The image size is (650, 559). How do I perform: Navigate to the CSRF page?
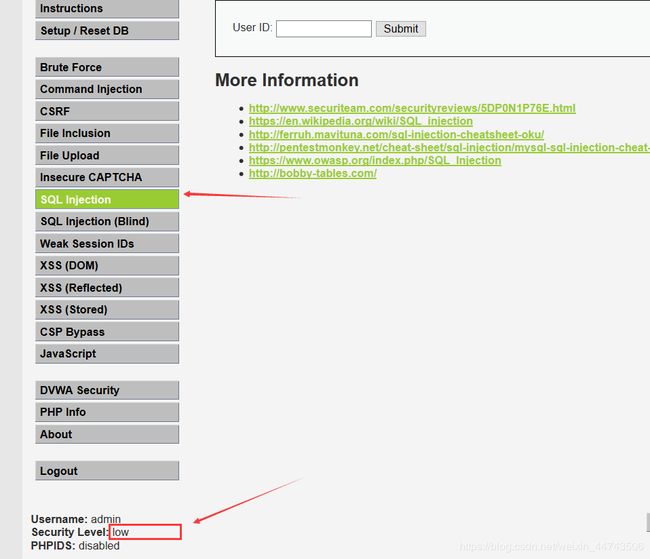pyautogui.click(x=106, y=111)
